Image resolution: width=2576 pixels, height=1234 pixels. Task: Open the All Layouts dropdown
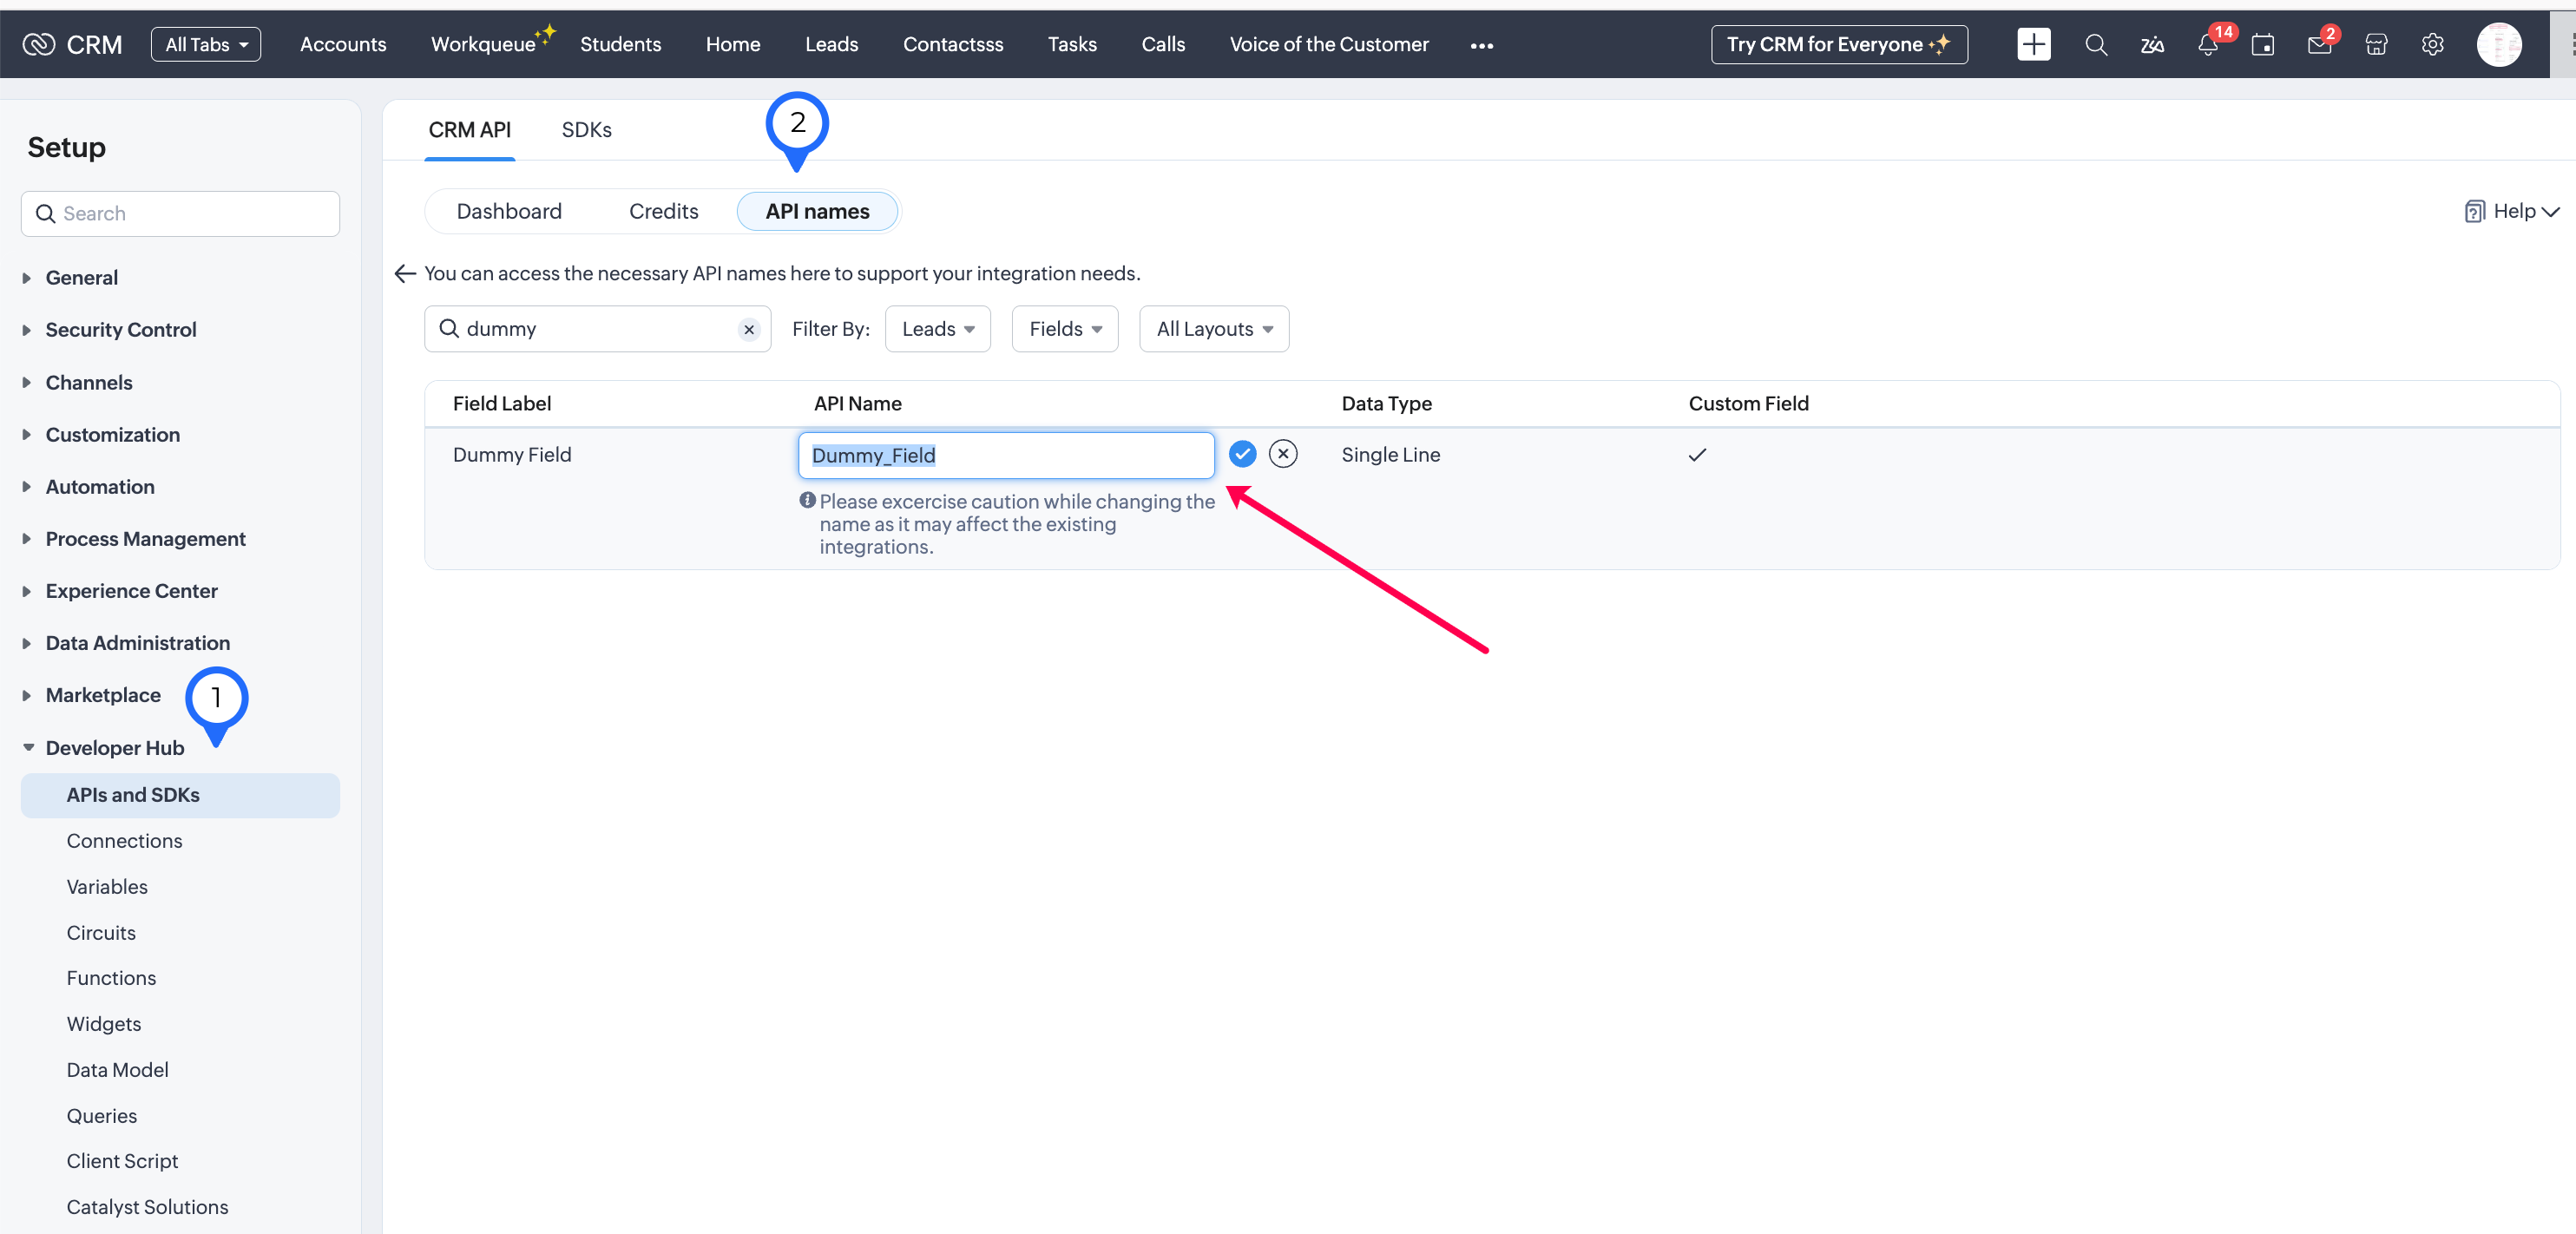pyautogui.click(x=1213, y=329)
